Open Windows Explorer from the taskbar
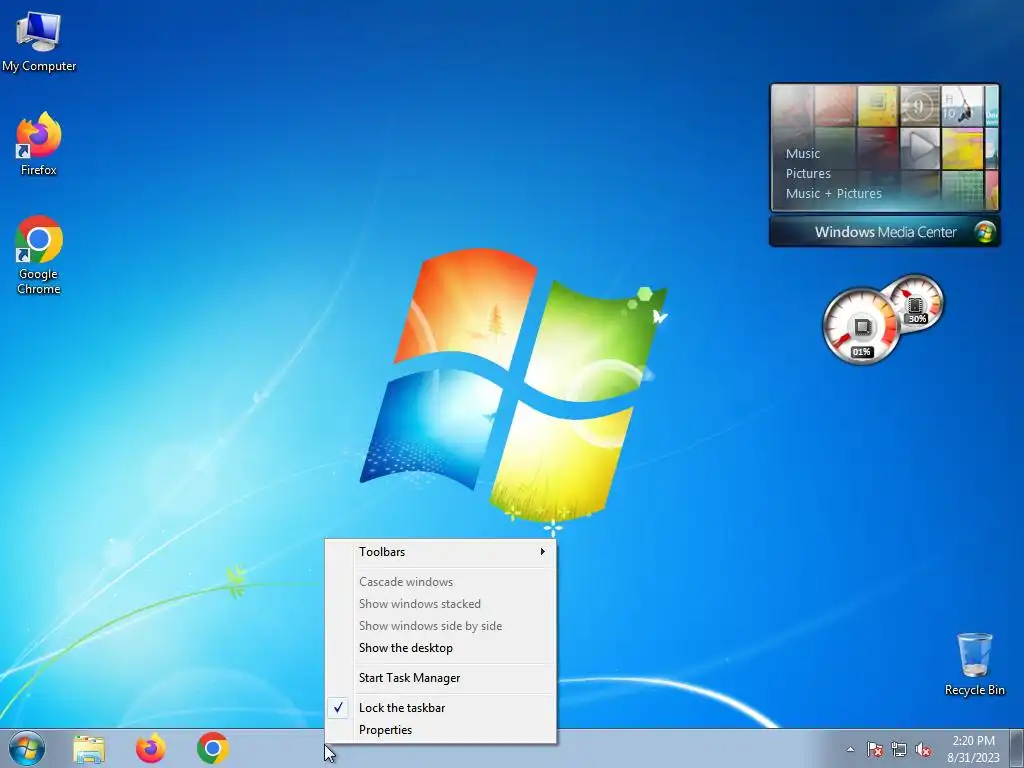Image resolution: width=1024 pixels, height=768 pixels. pyautogui.click(x=88, y=749)
